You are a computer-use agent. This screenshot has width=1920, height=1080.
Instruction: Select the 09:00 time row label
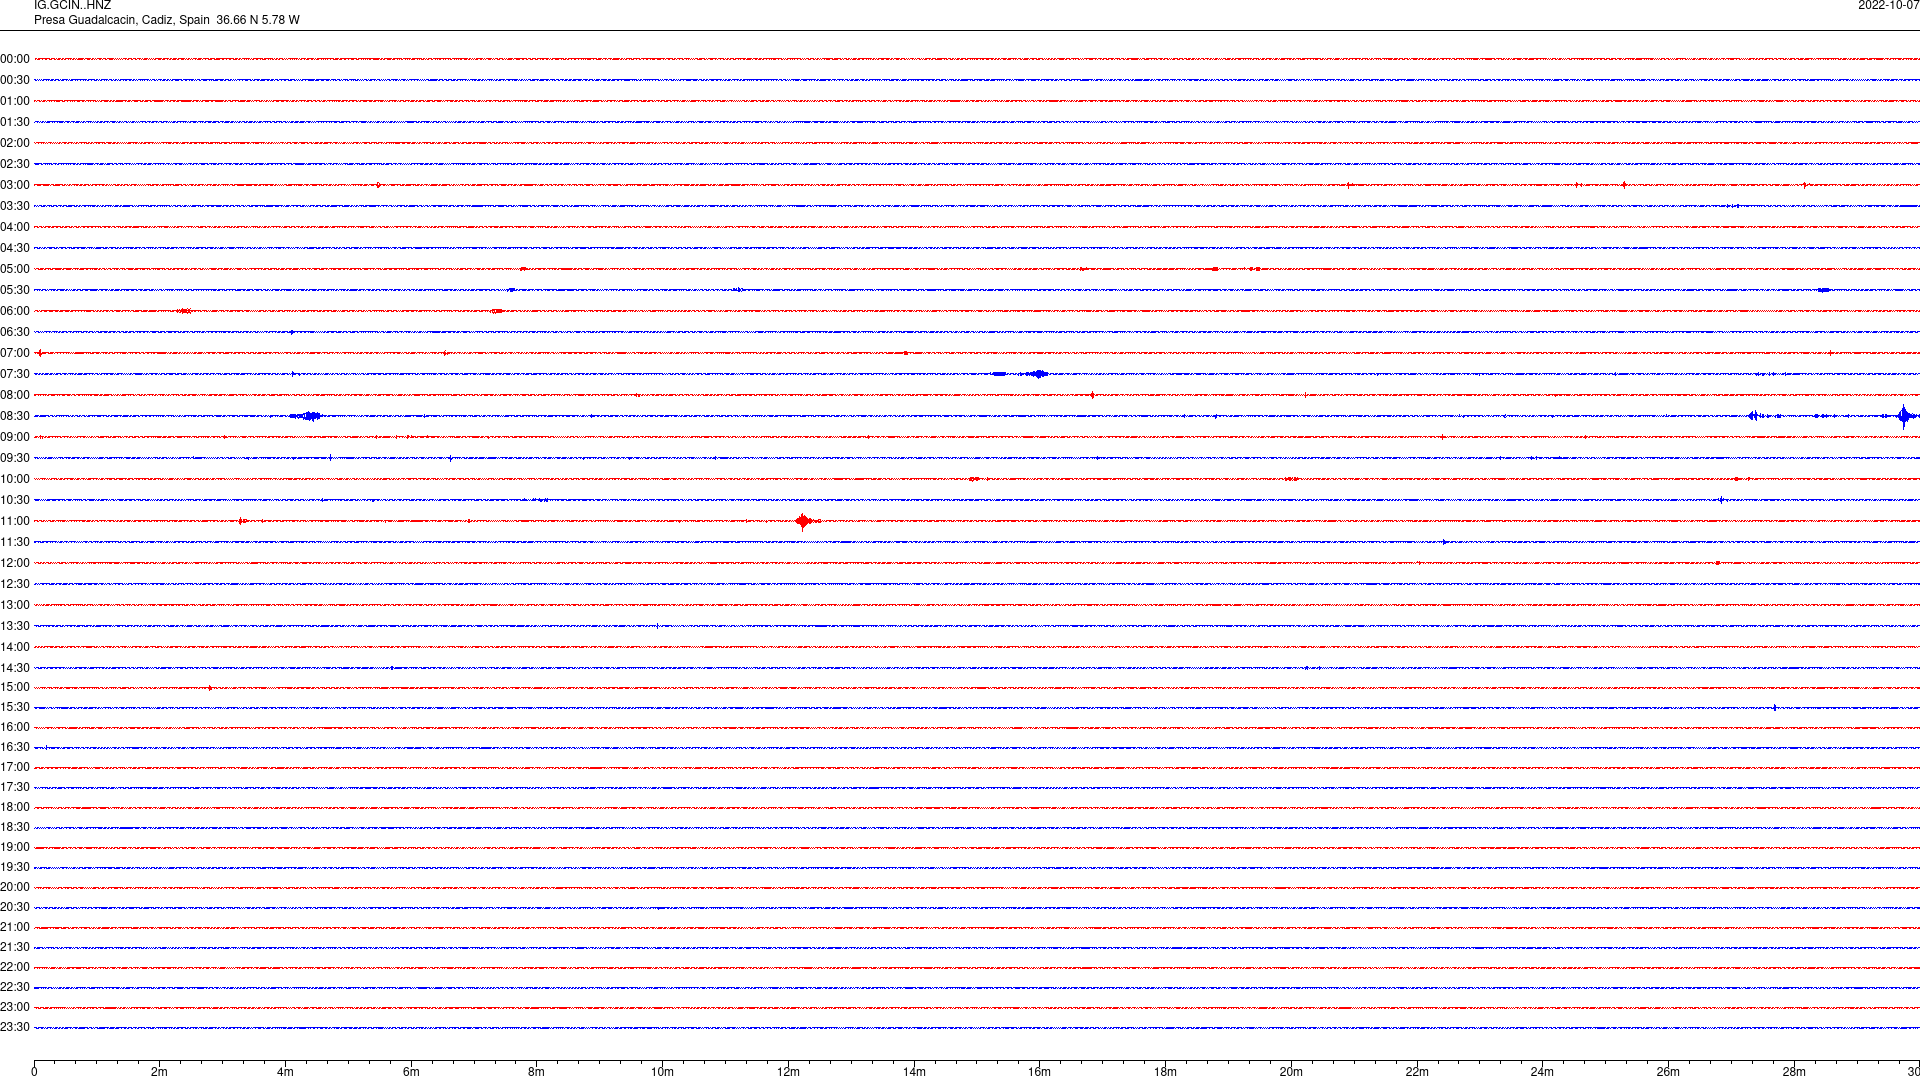tap(15, 437)
